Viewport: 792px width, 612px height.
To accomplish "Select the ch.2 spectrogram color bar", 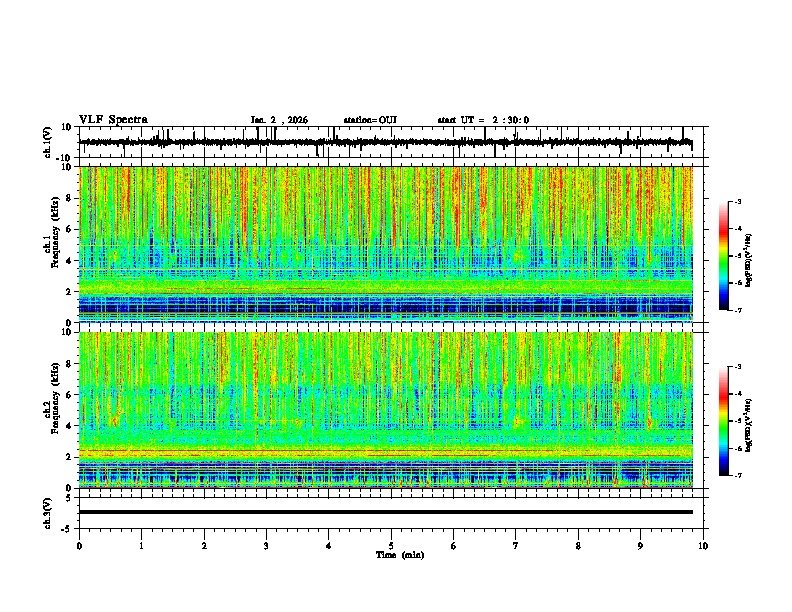I will point(723,421).
